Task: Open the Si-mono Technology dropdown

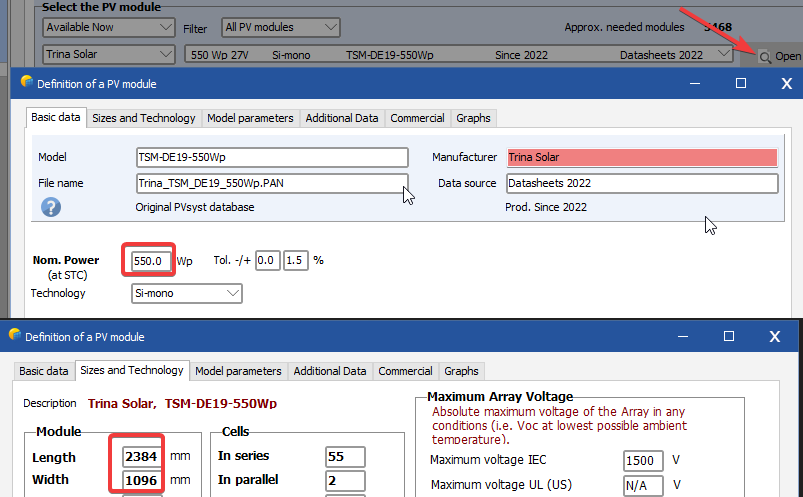Action: (x=186, y=294)
